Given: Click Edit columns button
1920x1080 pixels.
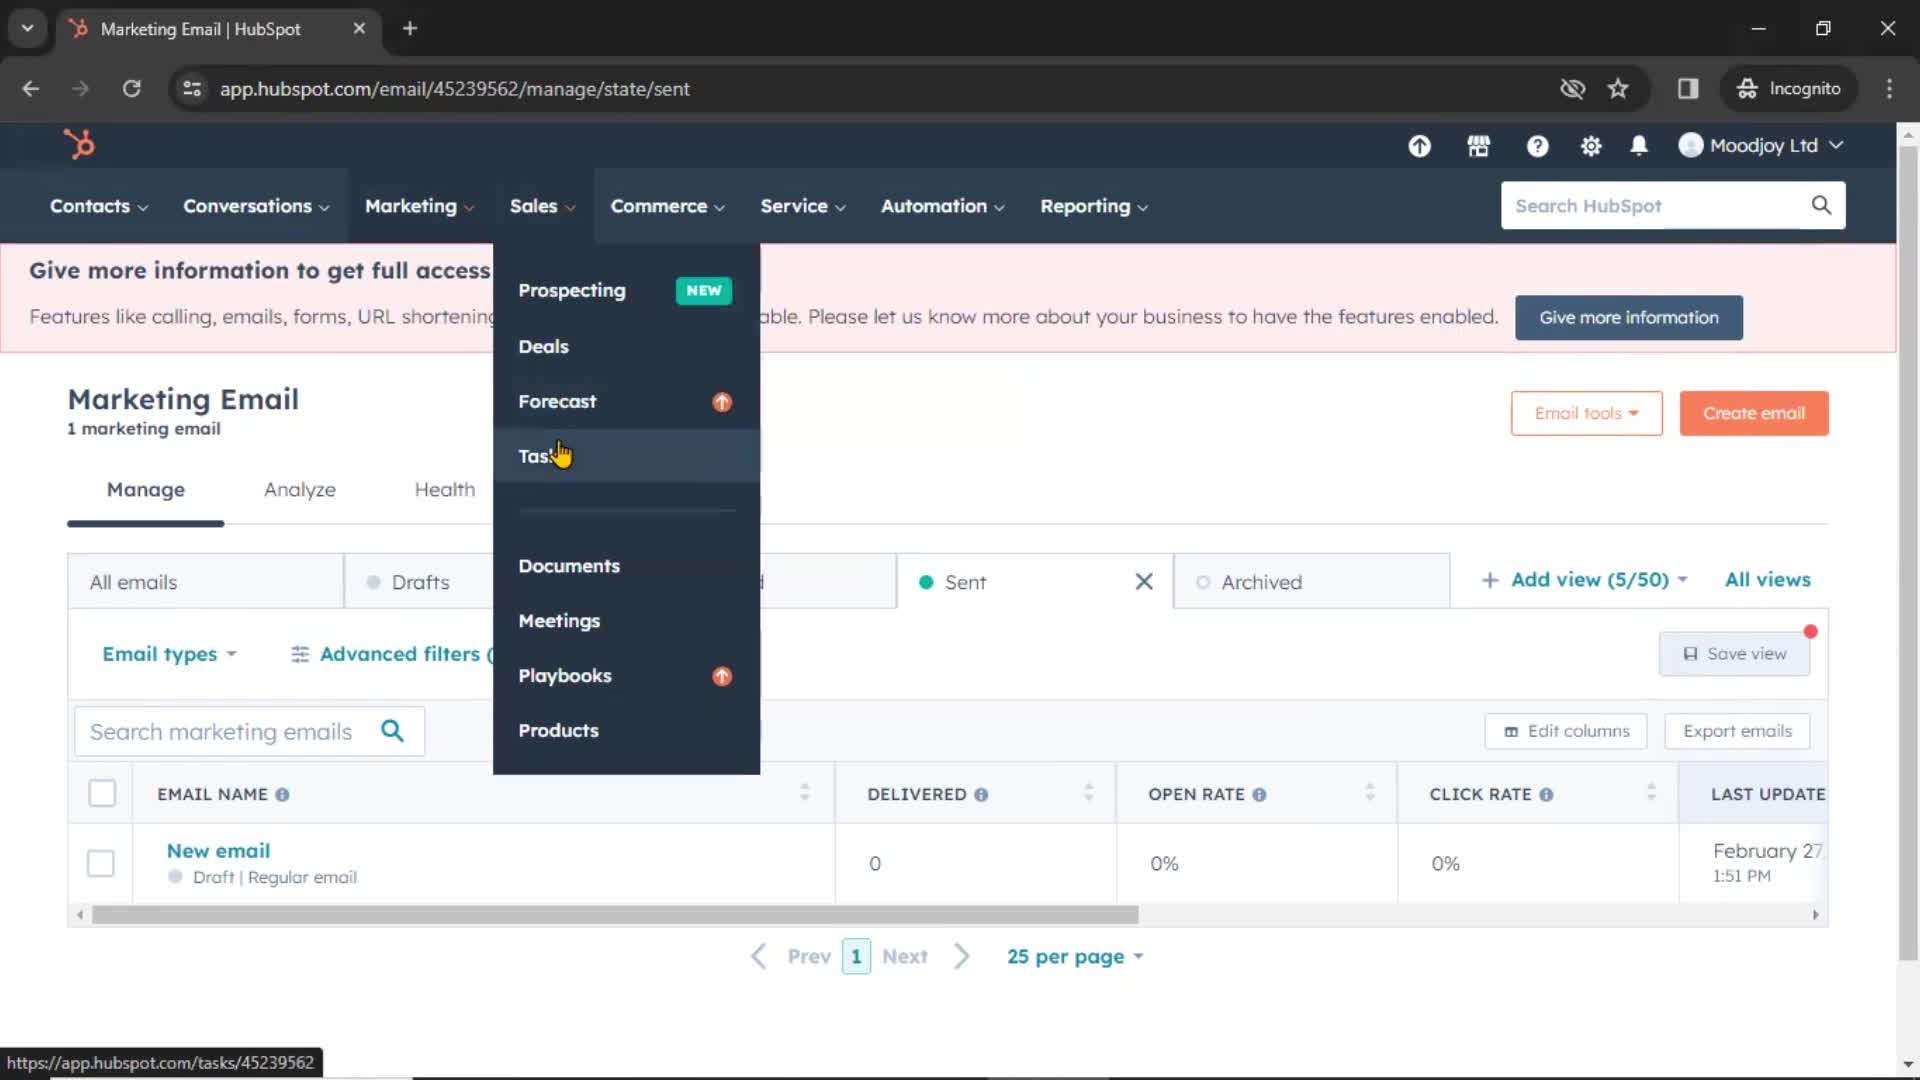Looking at the screenshot, I should click(x=1567, y=731).
